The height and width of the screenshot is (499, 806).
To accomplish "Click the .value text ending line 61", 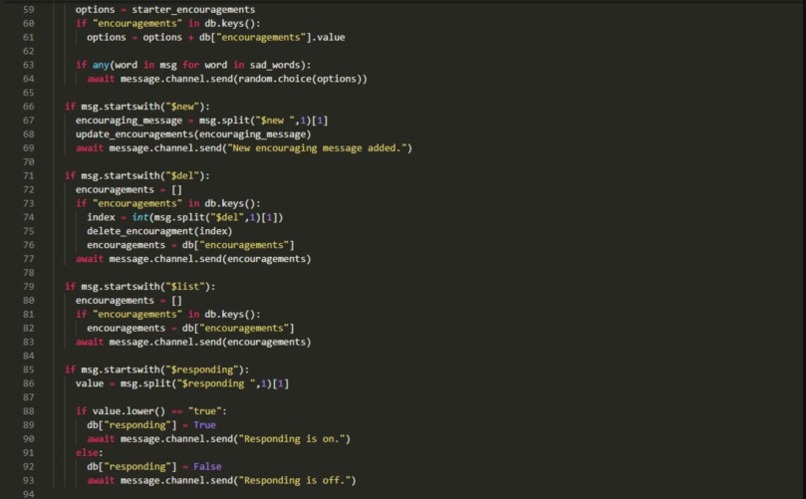I will click(x=328, y=38).
